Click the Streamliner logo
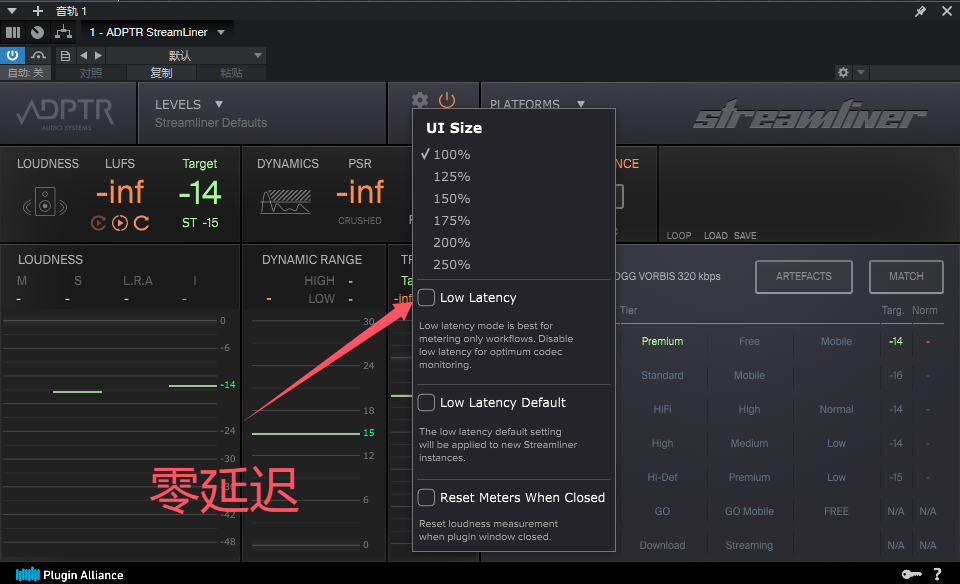960x584 pixels. pyautogui.click(x=809, y=114)
